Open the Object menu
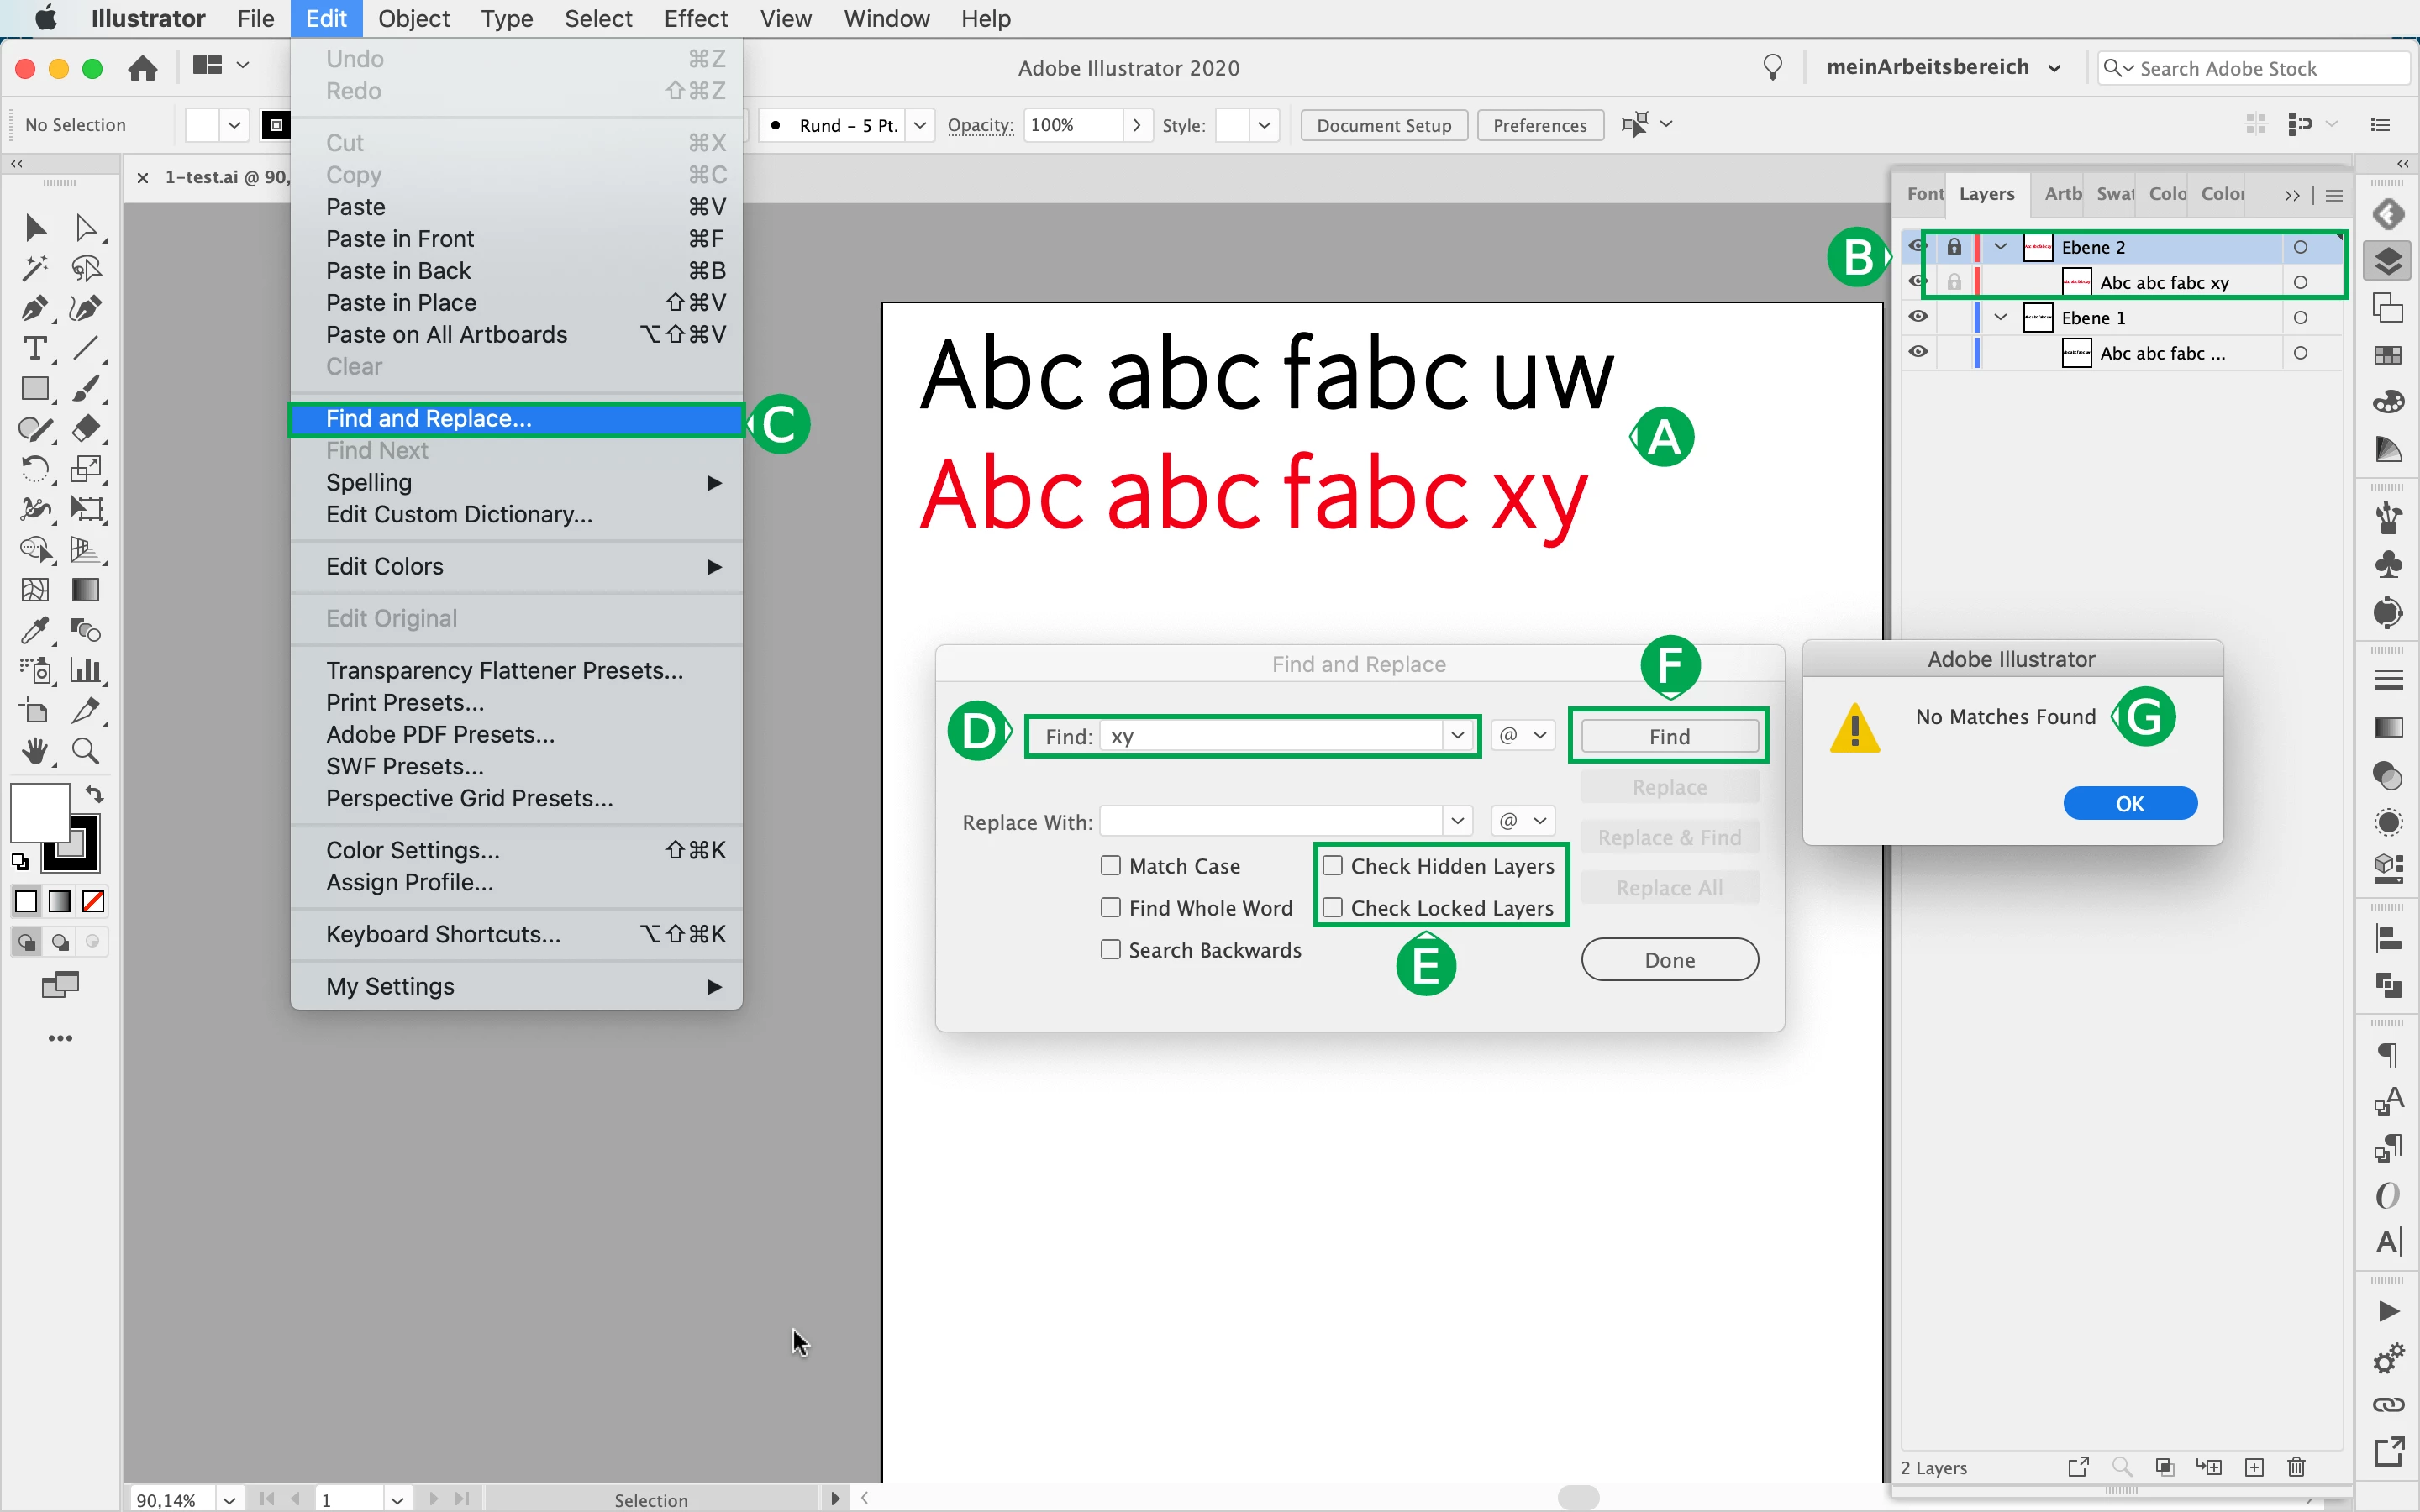2420x1512 pixels. [x=413, y=18]
